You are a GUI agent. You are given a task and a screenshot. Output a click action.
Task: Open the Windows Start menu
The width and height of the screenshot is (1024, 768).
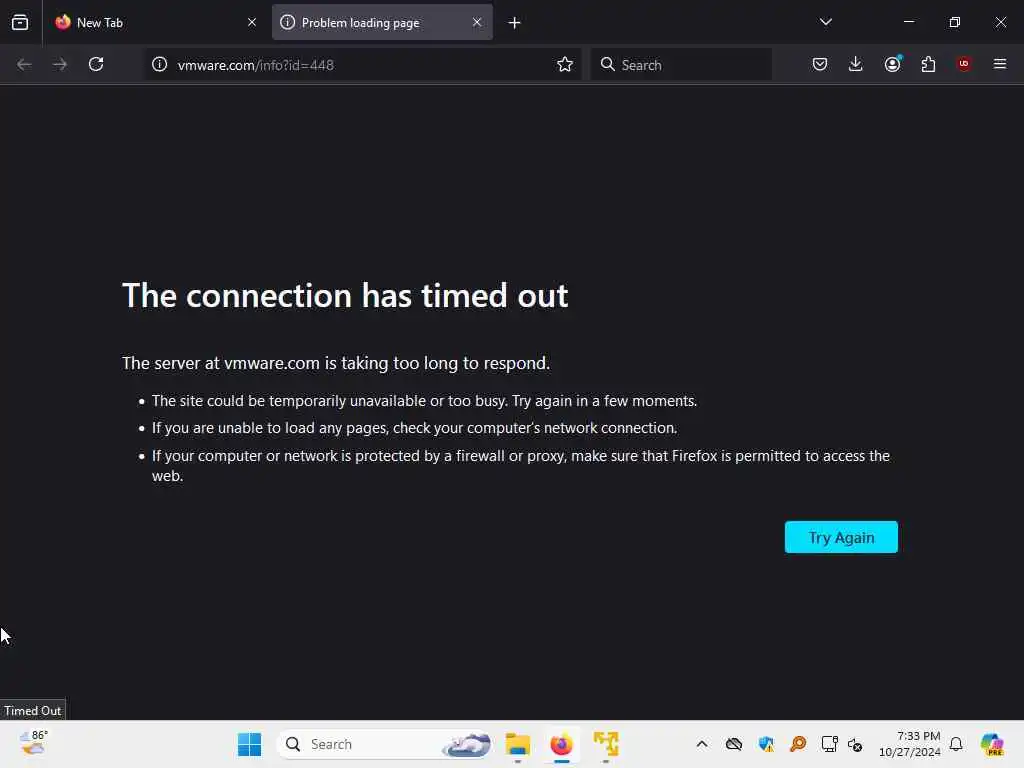coord(249,744)
